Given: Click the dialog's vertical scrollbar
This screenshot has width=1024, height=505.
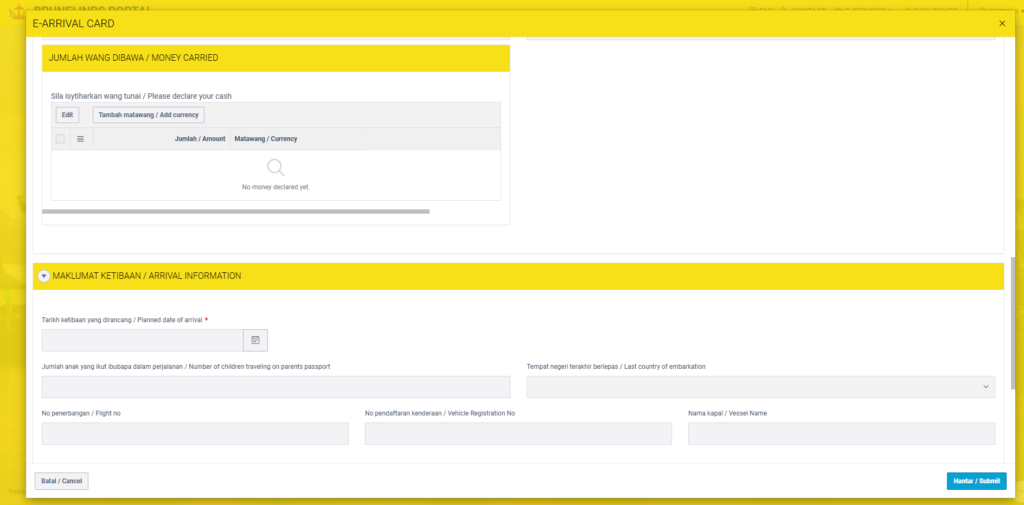Looking at the screenshot, I should coord(1014,320).
